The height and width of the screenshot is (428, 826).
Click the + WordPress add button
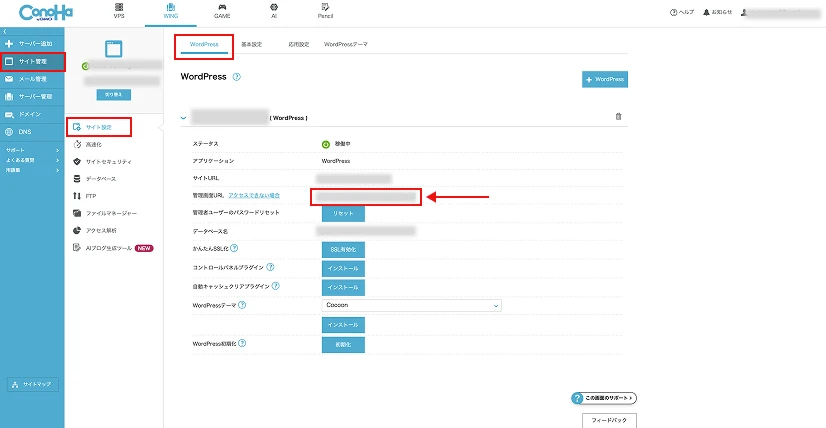pyautogui.click(x=605, y=79)
